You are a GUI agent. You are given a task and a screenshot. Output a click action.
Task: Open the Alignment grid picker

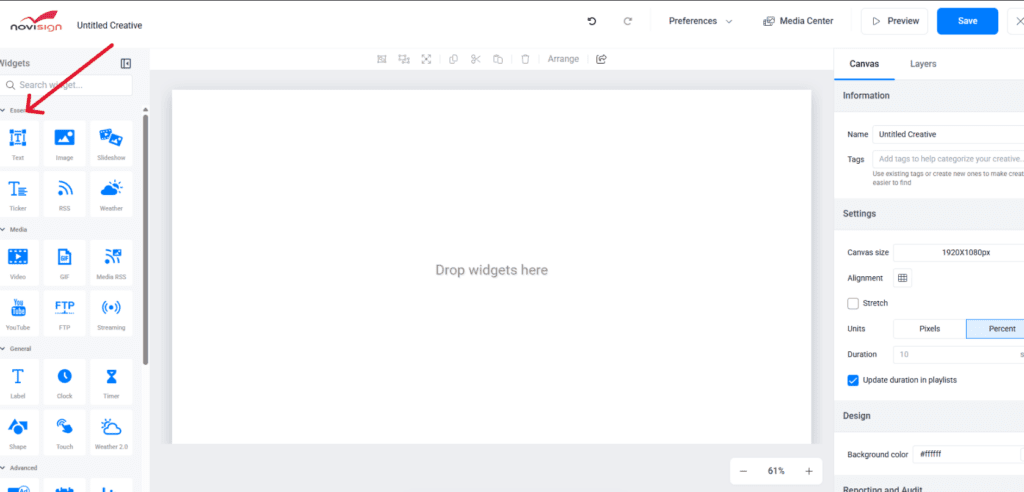(903, 278)
